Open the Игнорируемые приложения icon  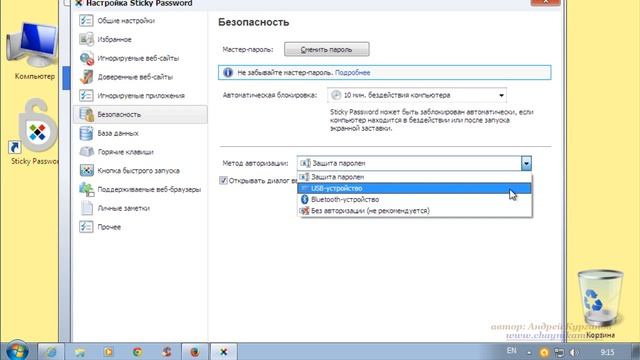pyautogui.click(x=86, y=96)
